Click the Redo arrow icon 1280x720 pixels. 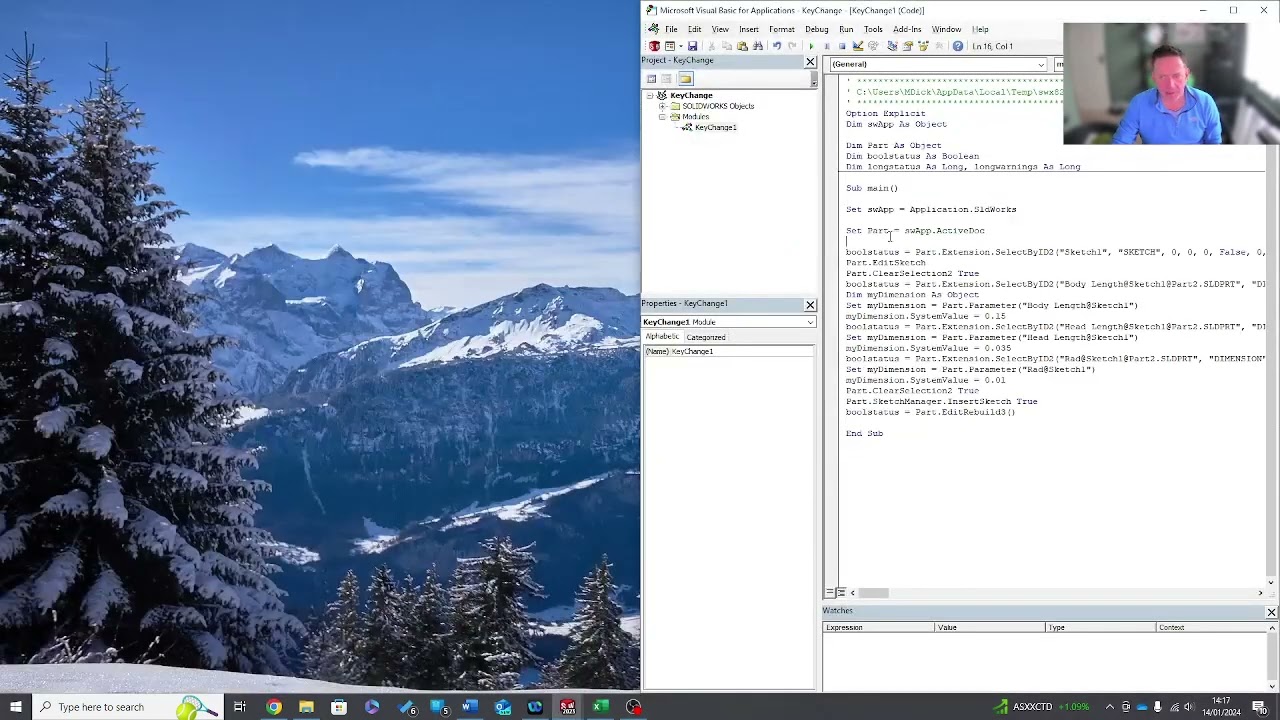tap(792, 46)
